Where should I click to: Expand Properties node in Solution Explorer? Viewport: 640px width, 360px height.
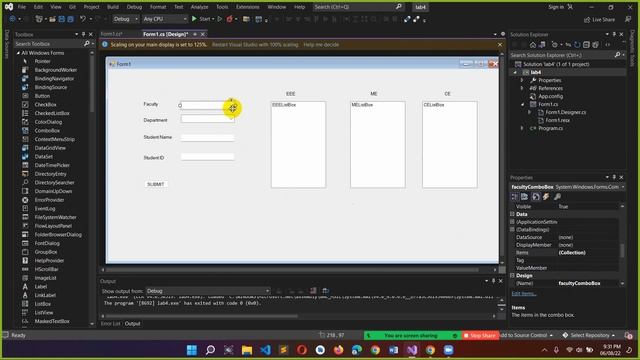pos(522,80)
